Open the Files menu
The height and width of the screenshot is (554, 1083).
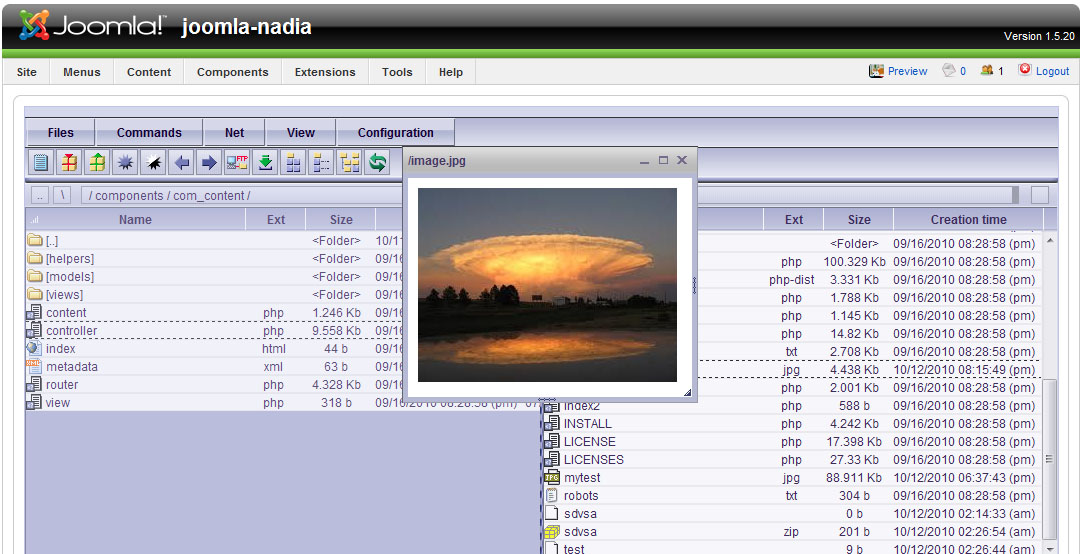click(x=60, y=133)
